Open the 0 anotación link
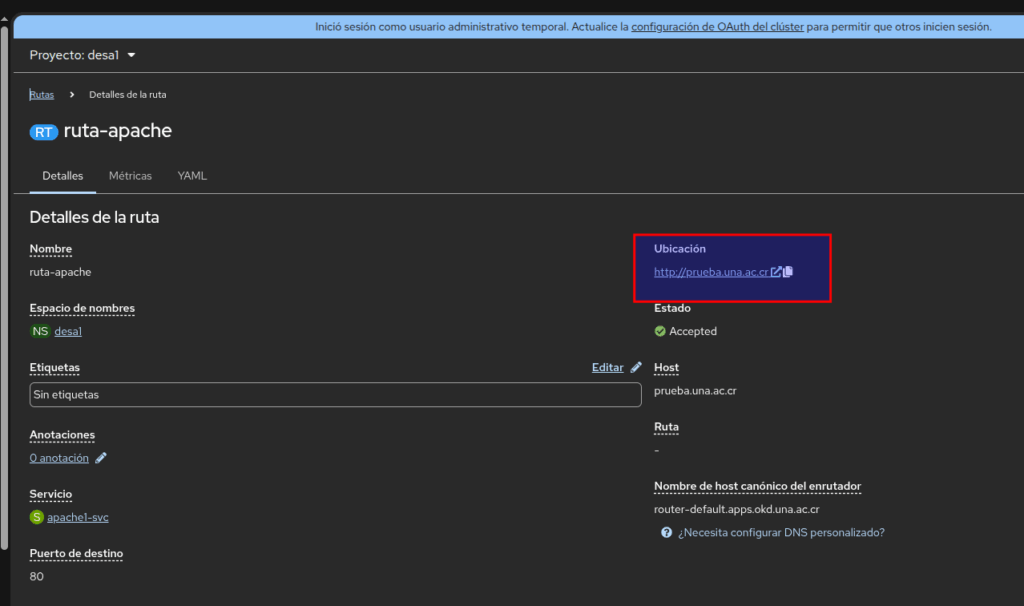This screenshot has height=606, width=1024. point(59,458)
